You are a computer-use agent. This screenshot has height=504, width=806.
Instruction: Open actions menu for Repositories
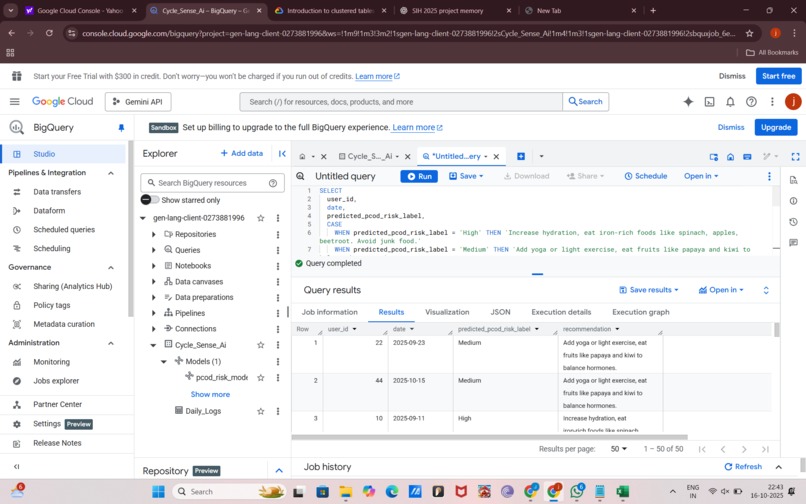[x=278, y=235]
